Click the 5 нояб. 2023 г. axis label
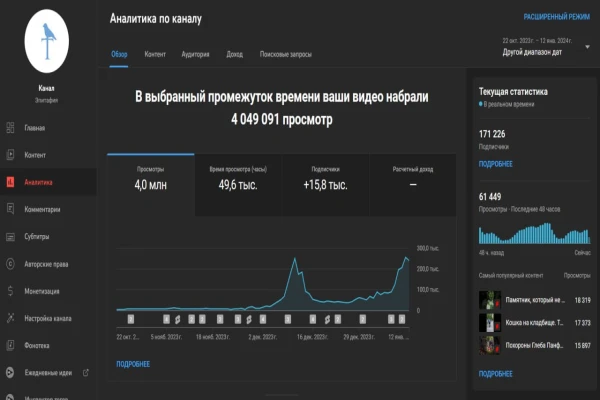The width and height of the screenshot is (600, 400). (166, 337)
